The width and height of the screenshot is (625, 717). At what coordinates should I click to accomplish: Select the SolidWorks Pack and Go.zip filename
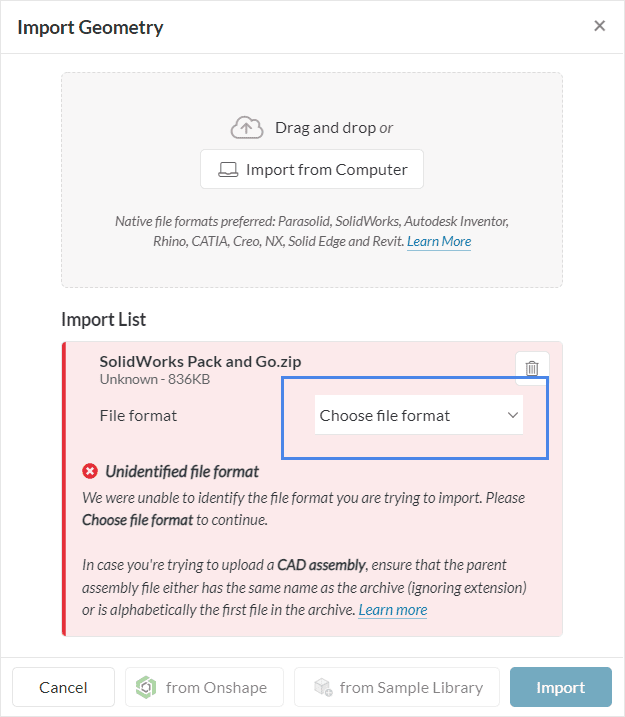point(200,362)
